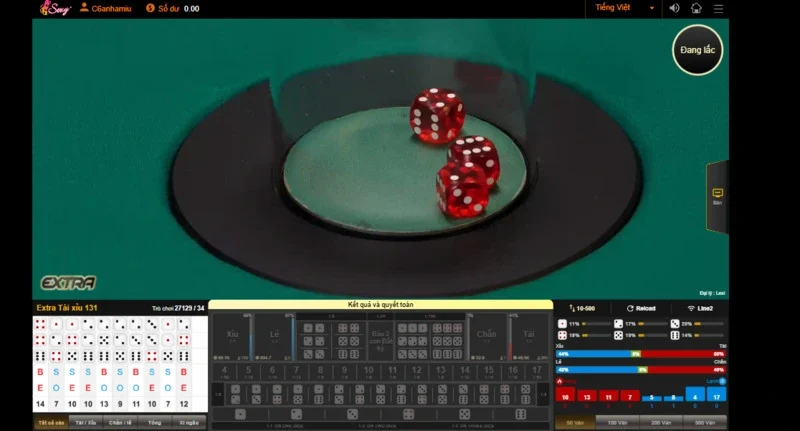Bet on triple sixes

448,354
